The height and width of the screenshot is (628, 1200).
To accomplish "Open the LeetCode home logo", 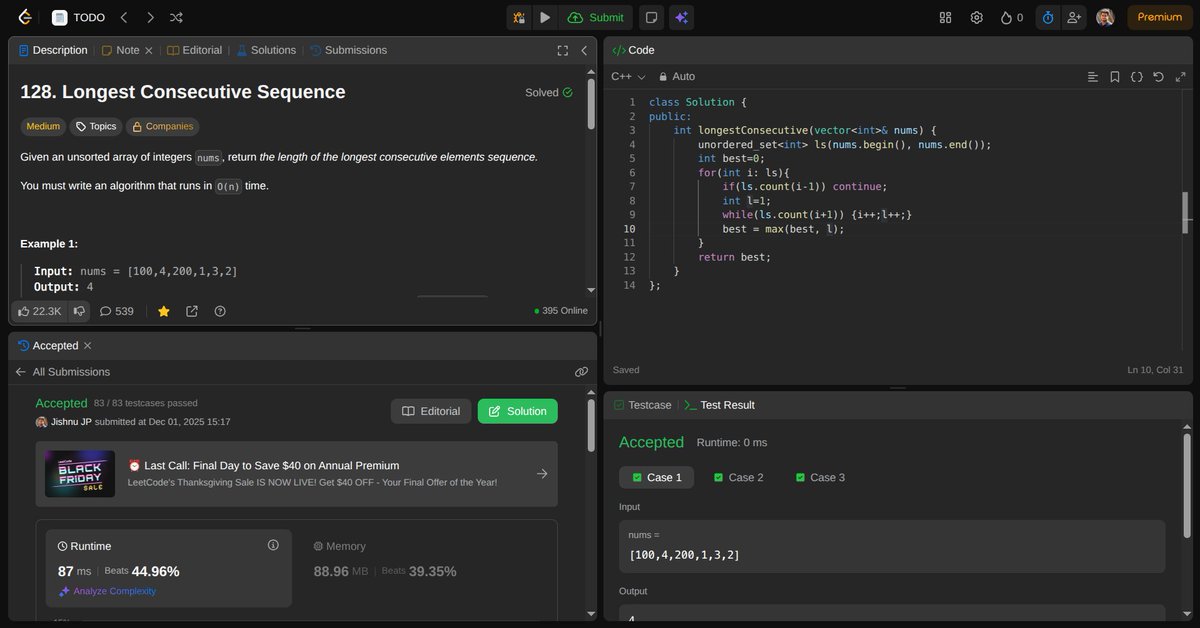I will pyautogui.click(x=25, y=17).
